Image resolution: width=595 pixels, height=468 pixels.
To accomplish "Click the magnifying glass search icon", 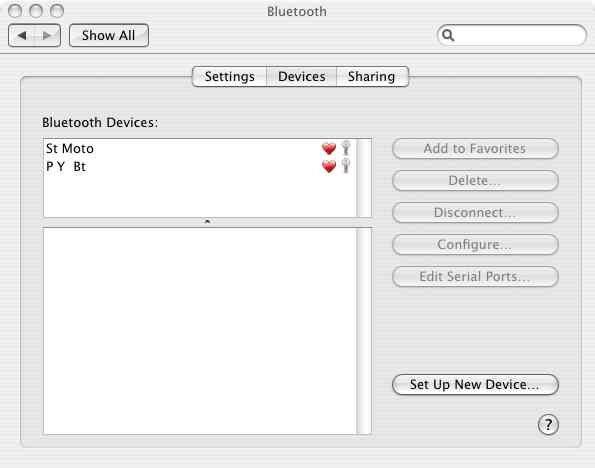I will coord(448,35).
